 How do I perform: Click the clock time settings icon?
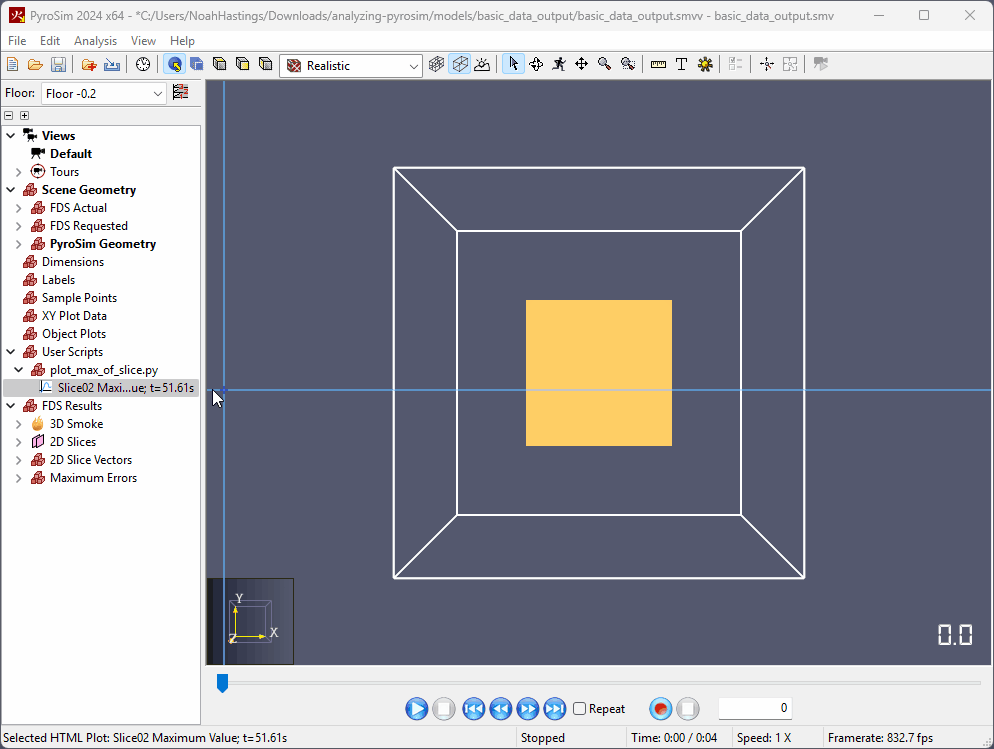point(143,65)
